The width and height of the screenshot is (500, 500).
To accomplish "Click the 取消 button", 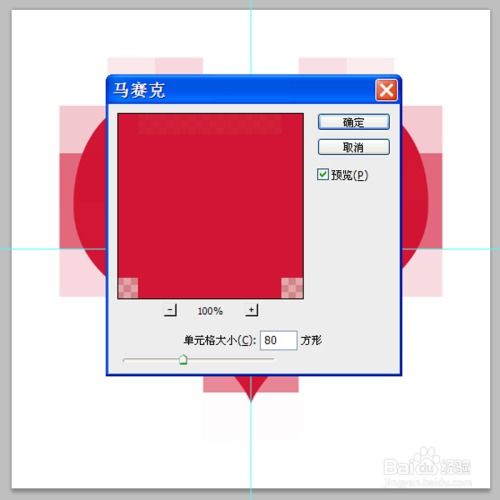I will pyautogui.click(x=354, y=147).
